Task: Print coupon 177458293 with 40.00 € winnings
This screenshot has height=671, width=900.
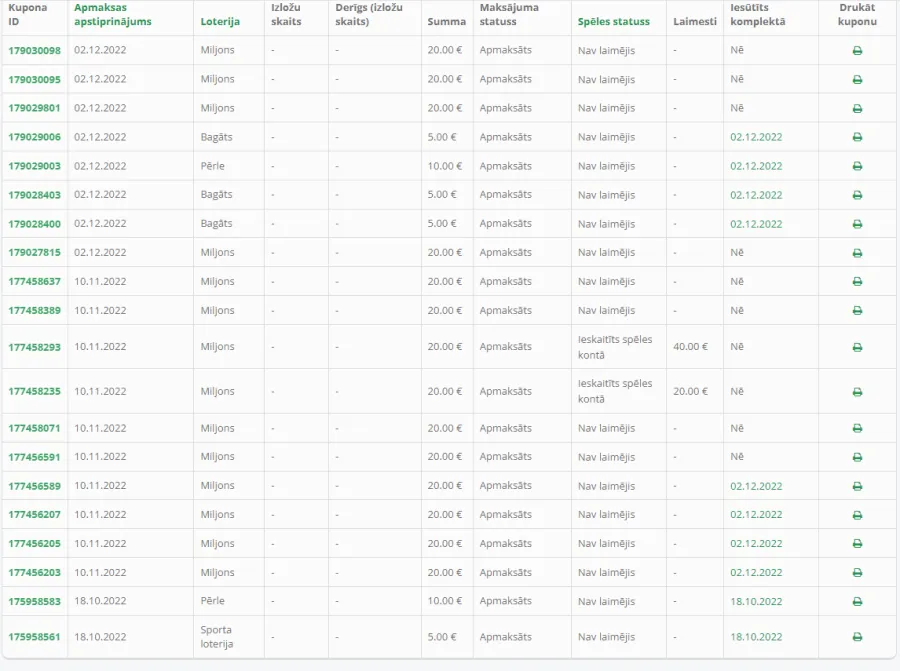Action: pos(857,347)
